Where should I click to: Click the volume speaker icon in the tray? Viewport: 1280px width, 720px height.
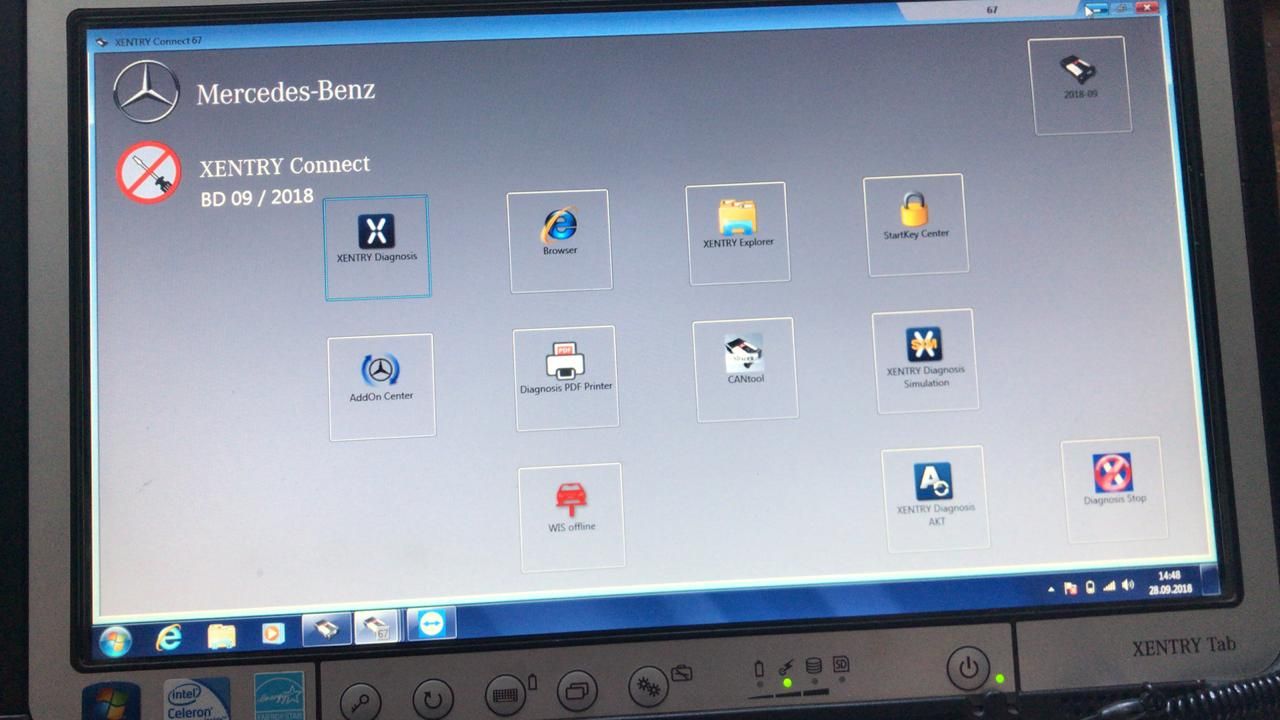coord(1128,585)
